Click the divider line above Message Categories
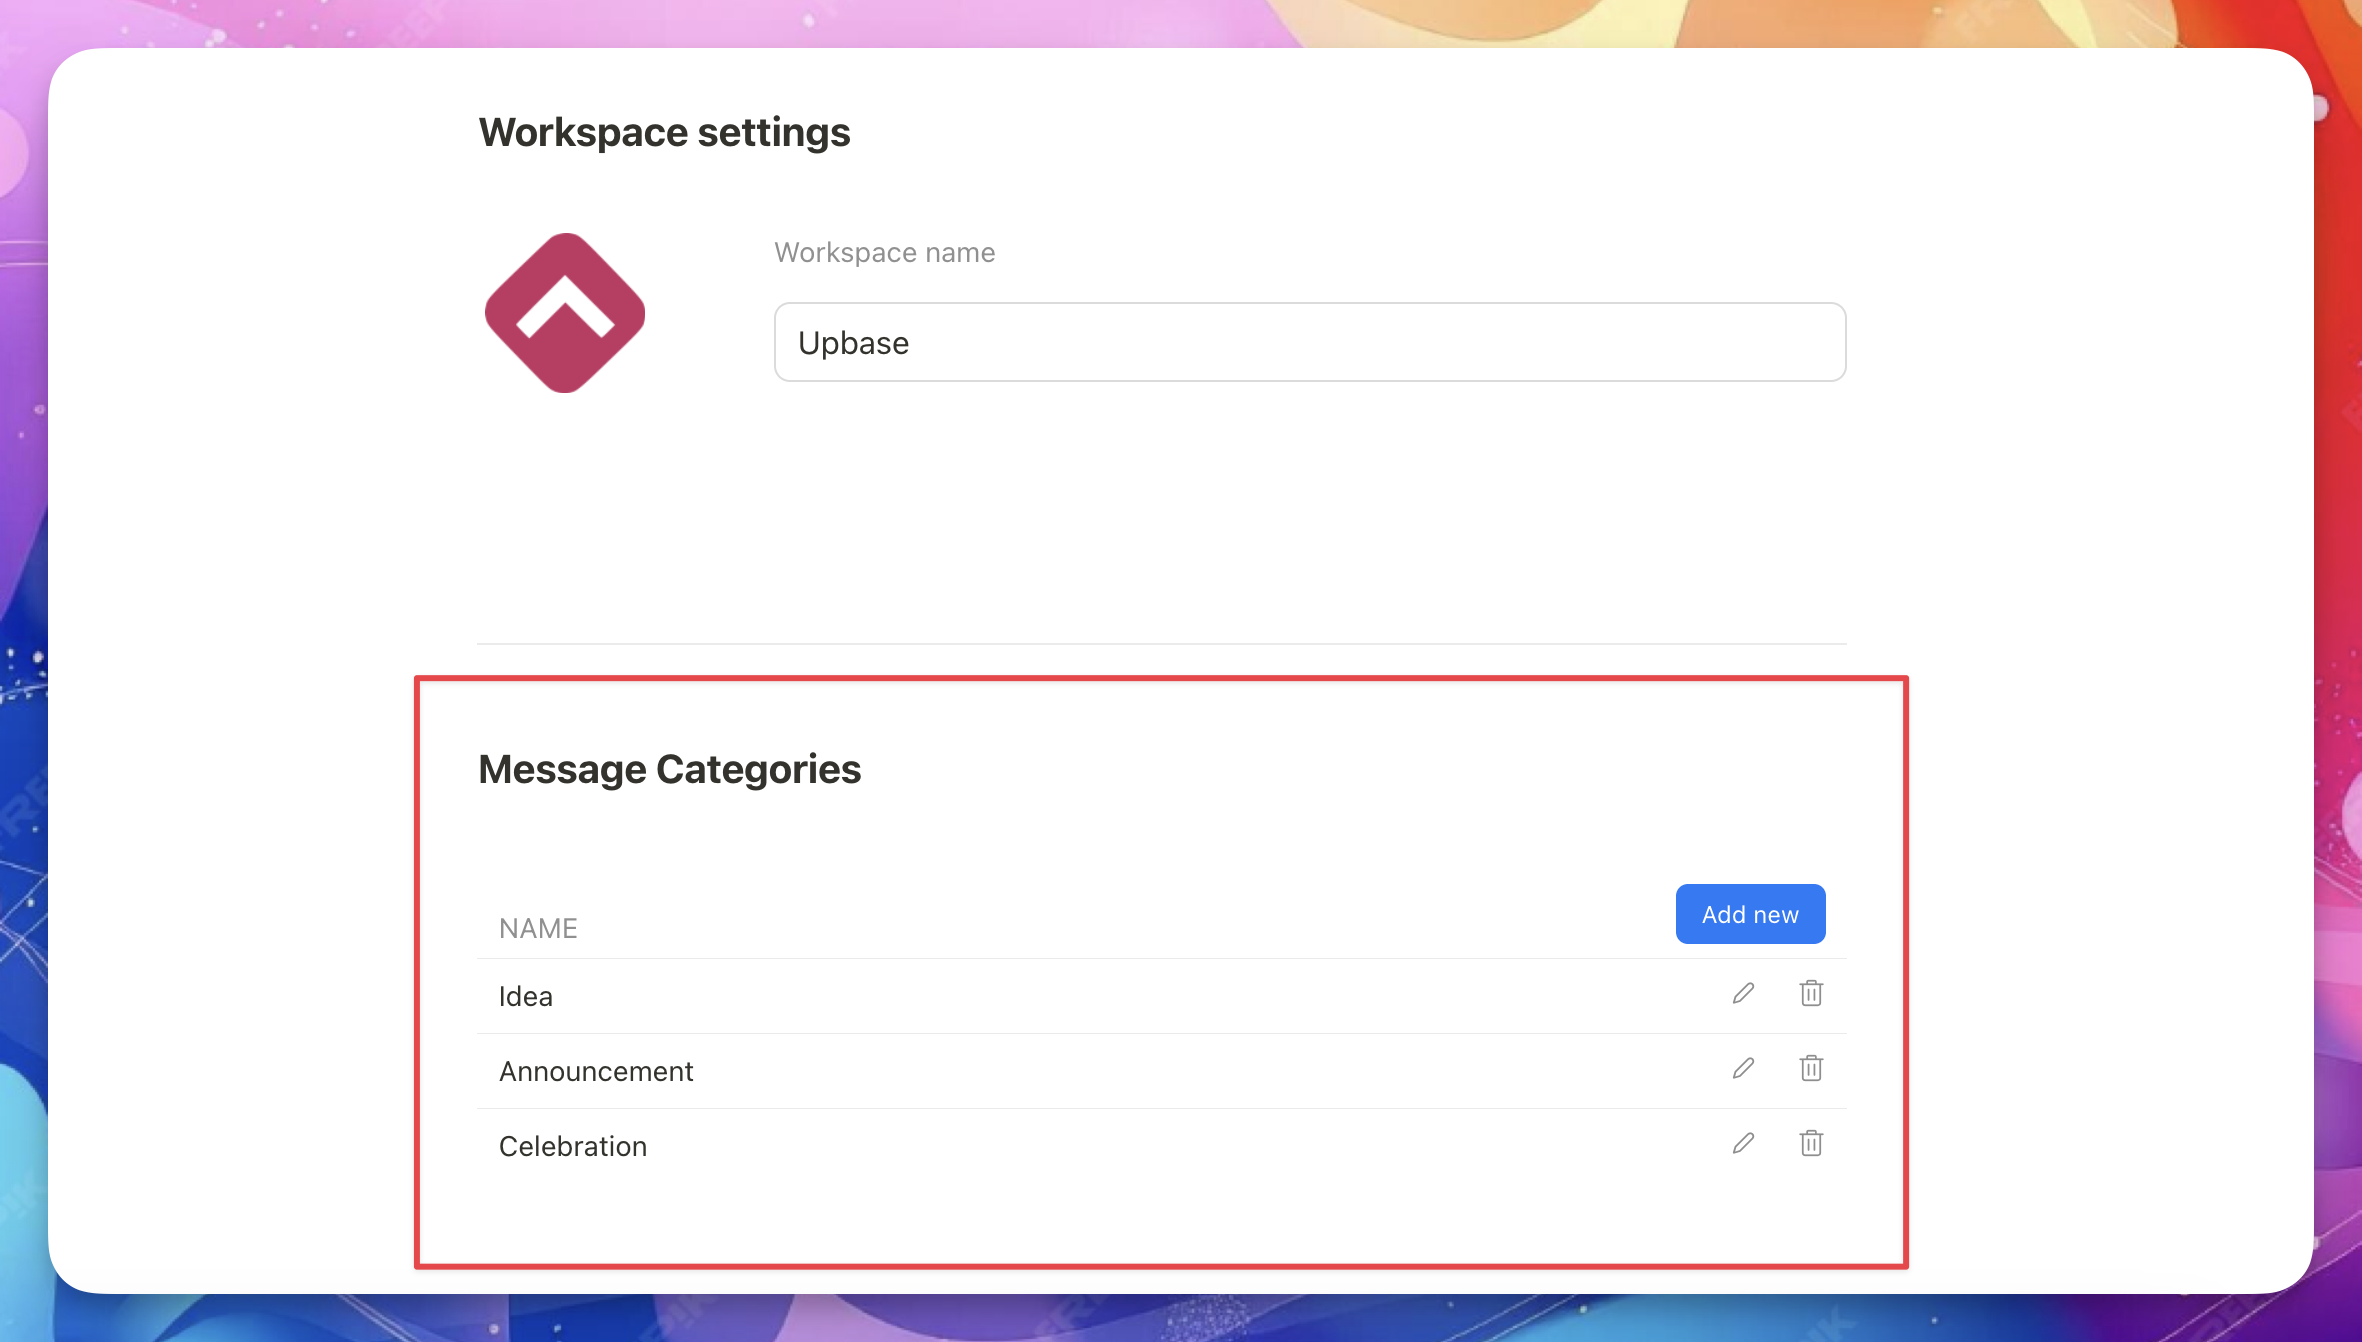 tap(1161, 643)
